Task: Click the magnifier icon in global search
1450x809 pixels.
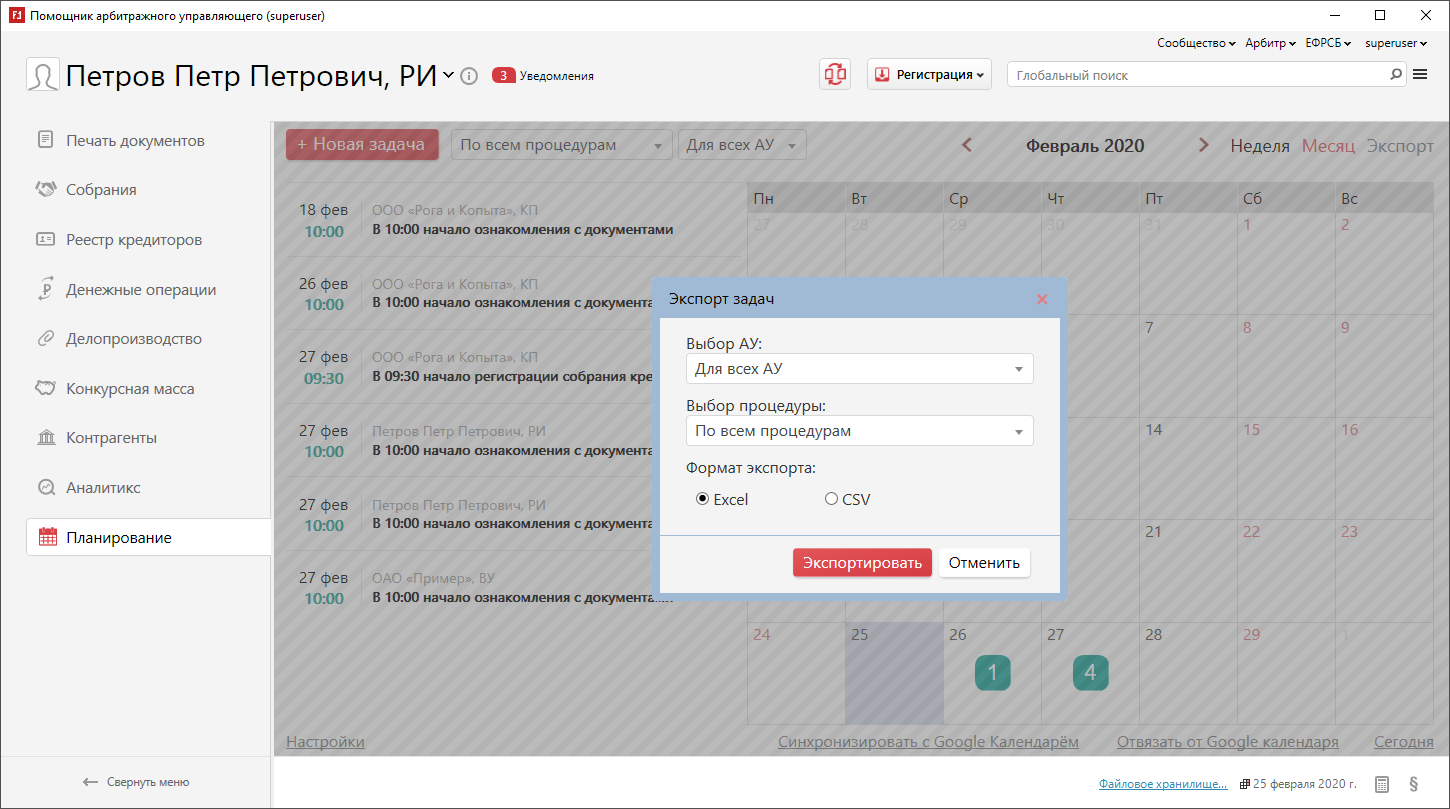Action: 1396,75
